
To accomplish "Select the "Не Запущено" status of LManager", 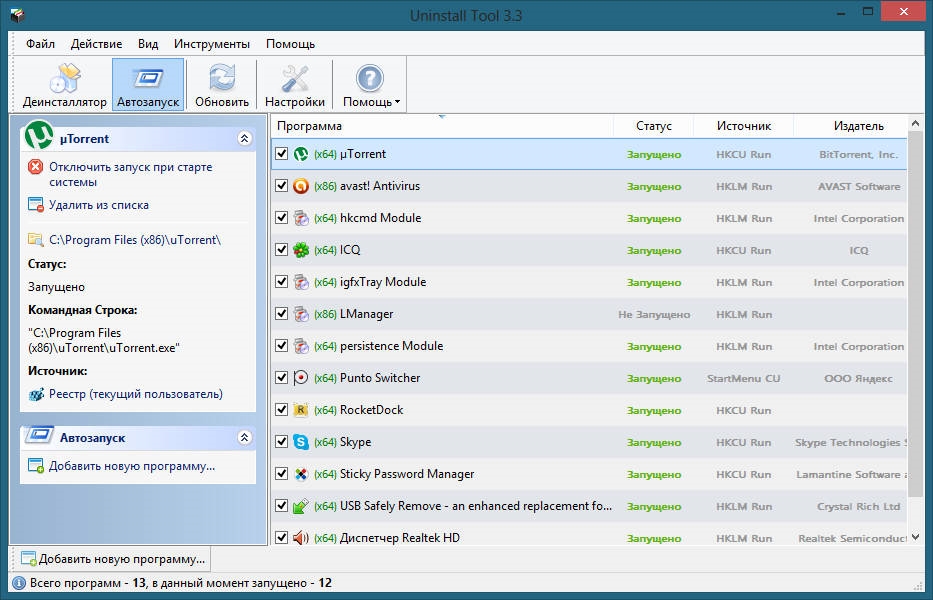I will [x=654, y=314].
